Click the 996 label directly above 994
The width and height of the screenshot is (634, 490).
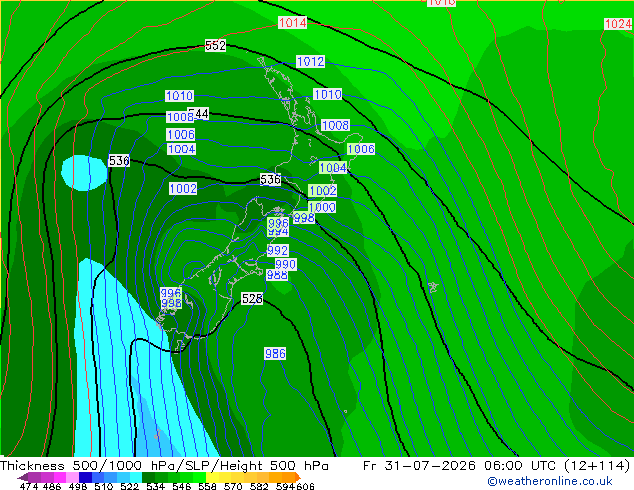pyautogui.click(x=278, y=222)
